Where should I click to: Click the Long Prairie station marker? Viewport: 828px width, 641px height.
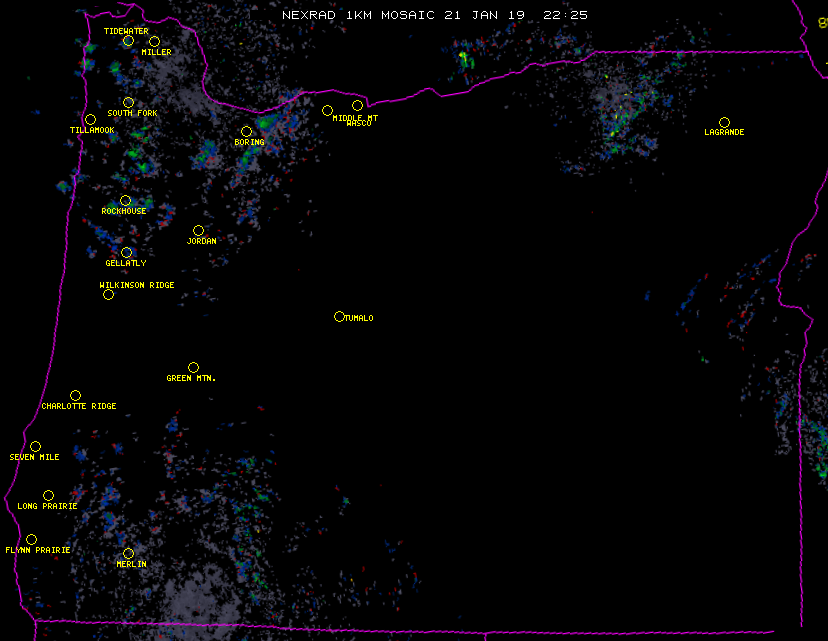click(x=48, y=495)
